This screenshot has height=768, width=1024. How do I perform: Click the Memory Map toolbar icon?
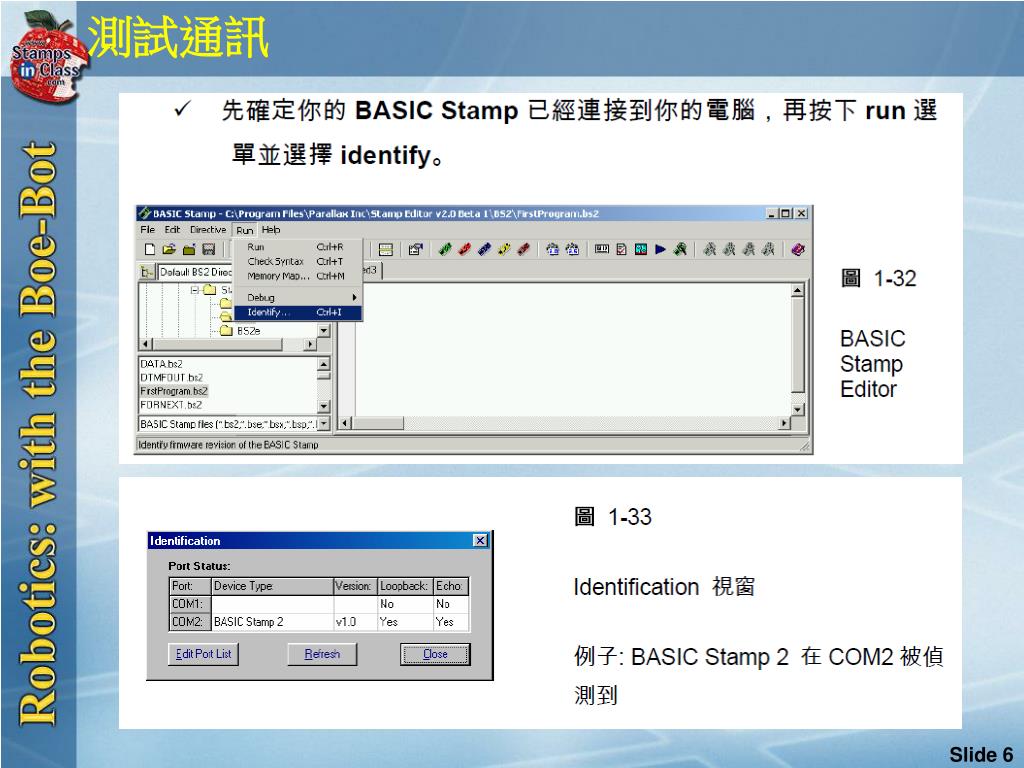[x=602, y=249]
